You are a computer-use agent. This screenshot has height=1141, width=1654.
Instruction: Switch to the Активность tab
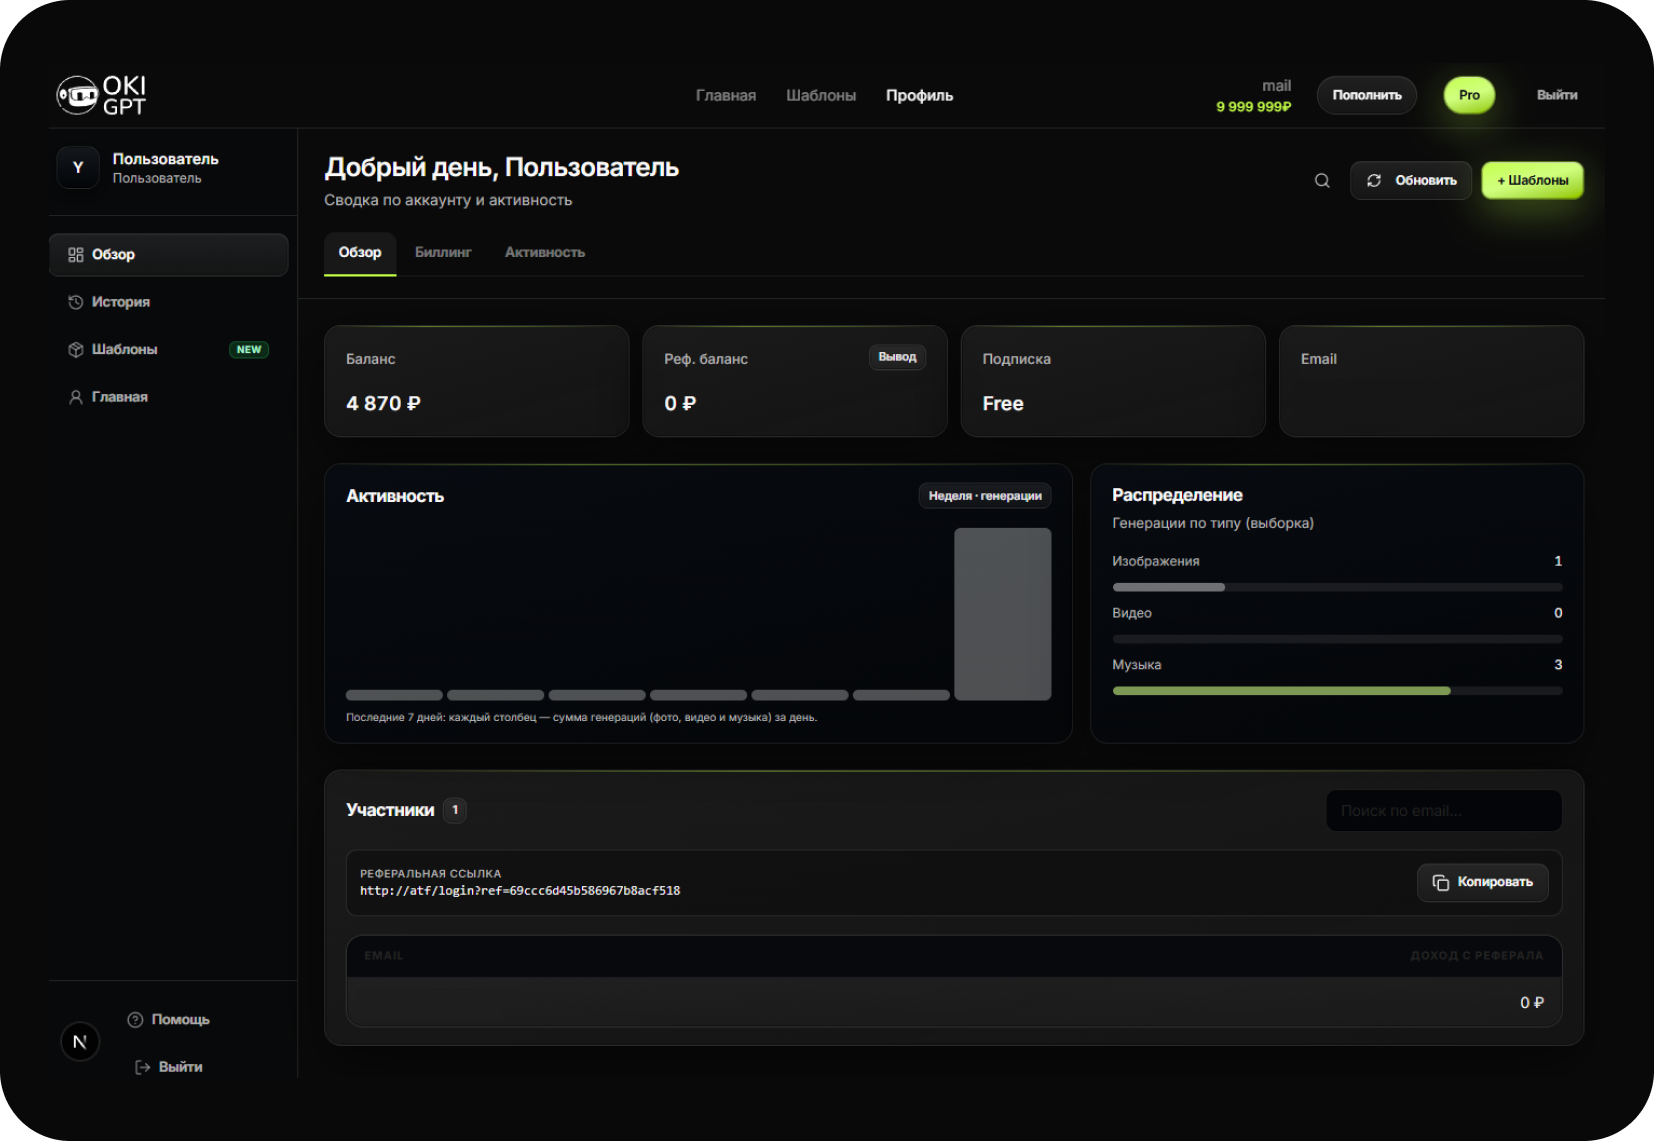545,253
